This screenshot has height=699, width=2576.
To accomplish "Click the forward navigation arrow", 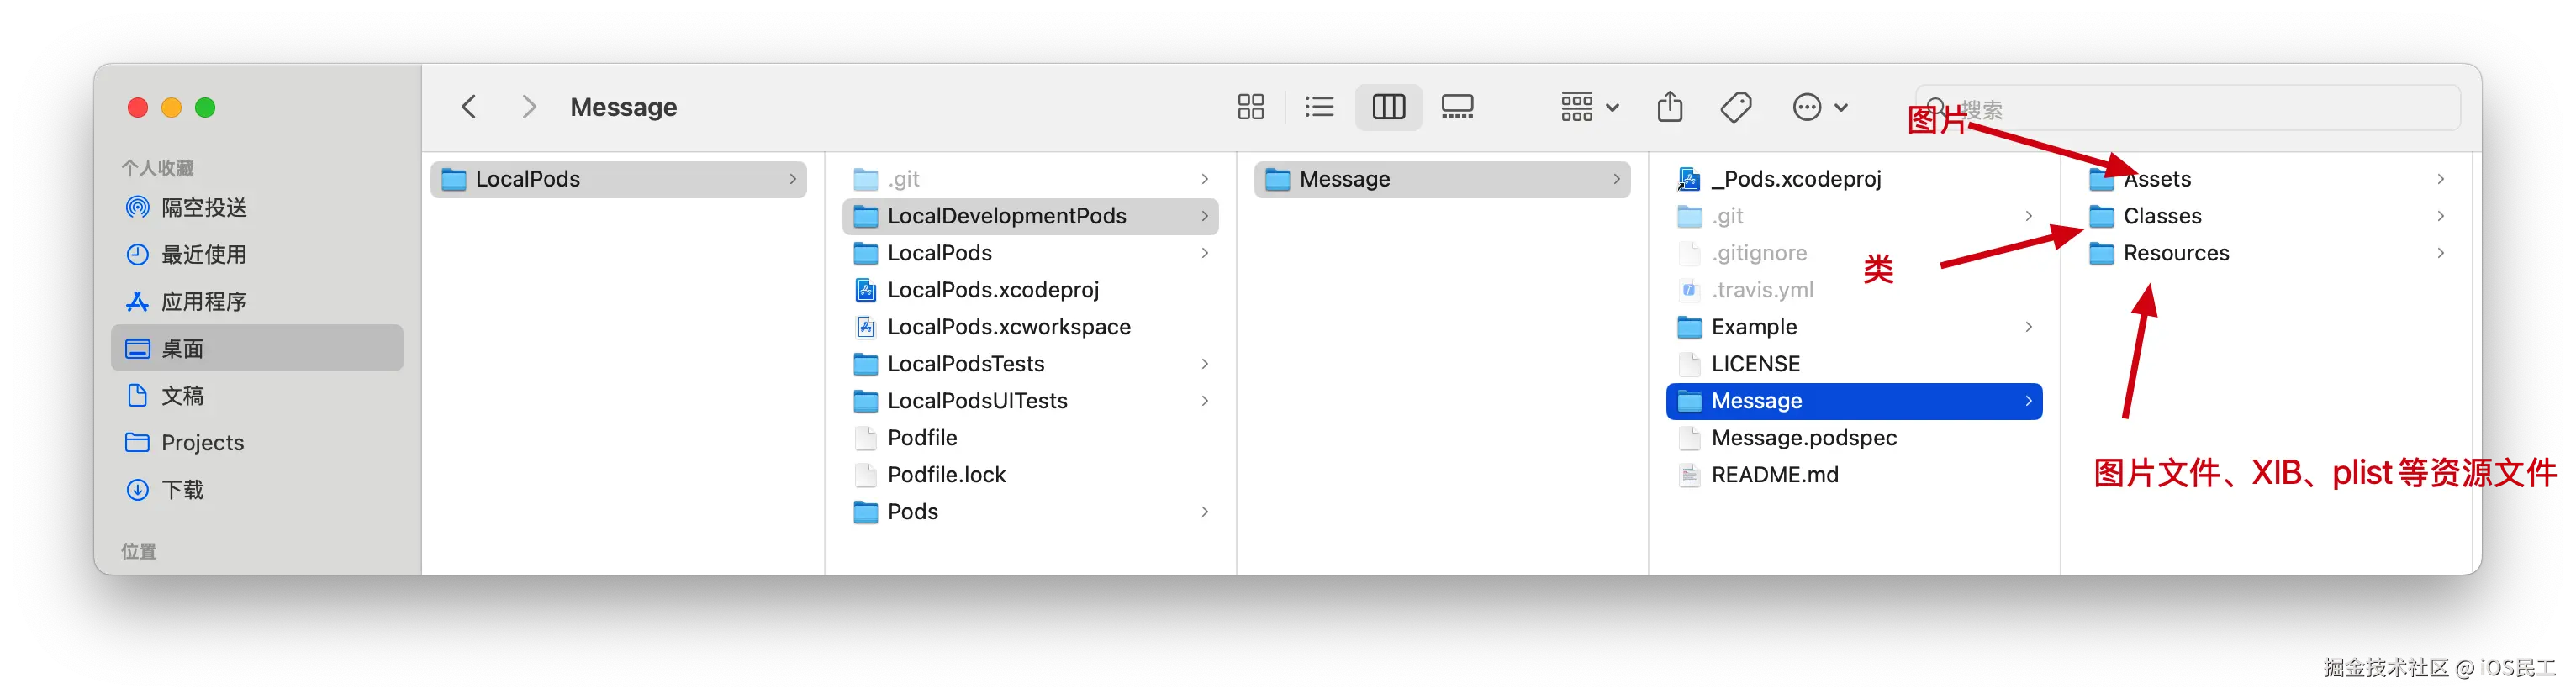I will (x=529, y=107).
